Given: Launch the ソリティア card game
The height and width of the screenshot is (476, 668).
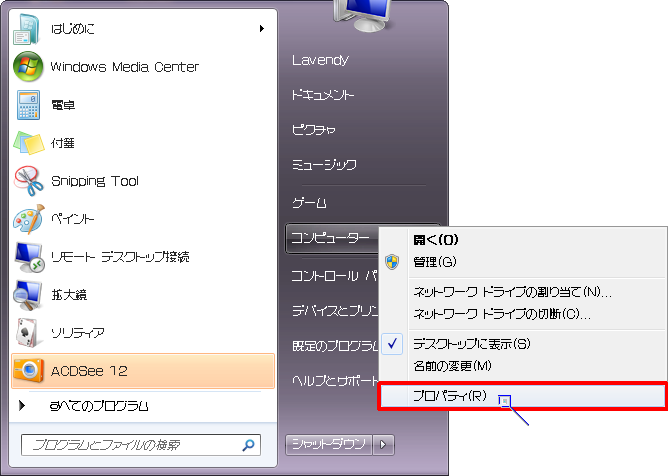Looking at the screenshot, I should 77,332.
